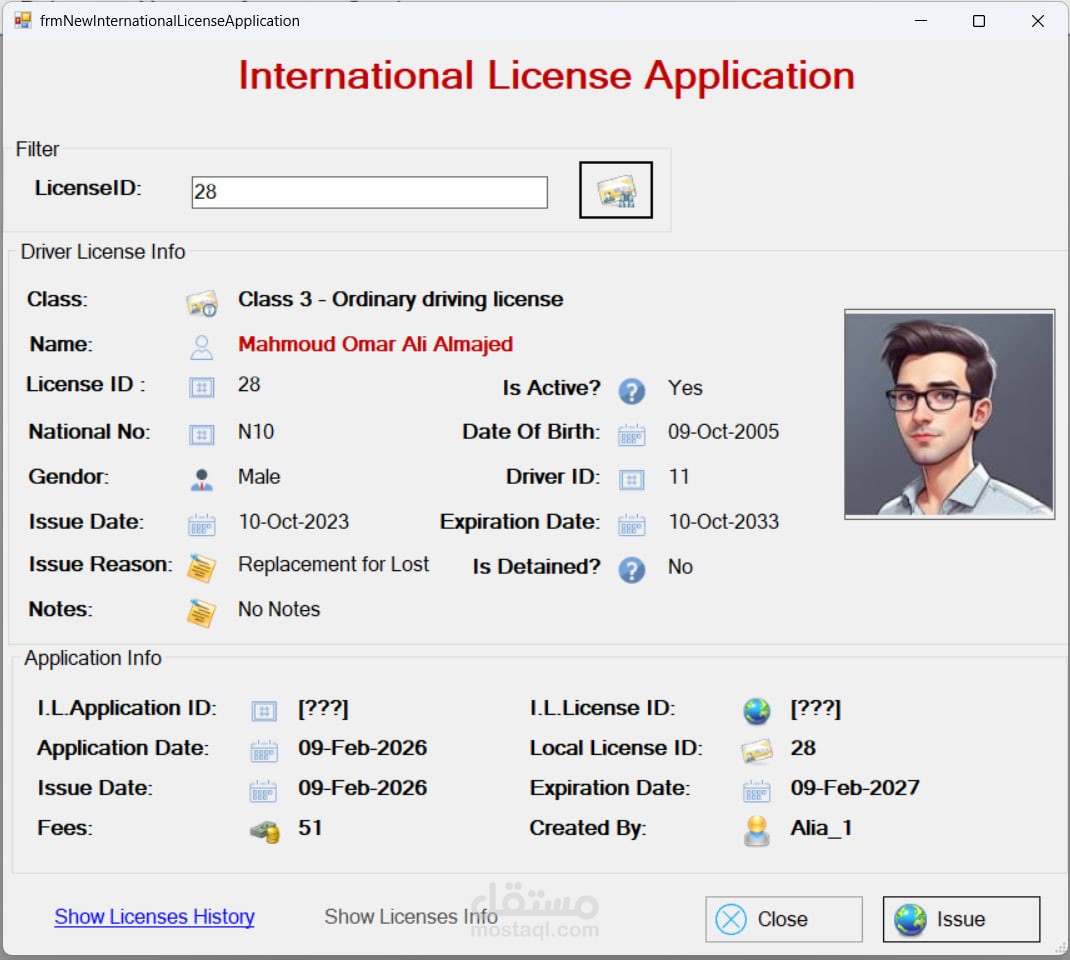Click the license card icon next to Class
1070x960 pixels.
[x=202, y=303]
